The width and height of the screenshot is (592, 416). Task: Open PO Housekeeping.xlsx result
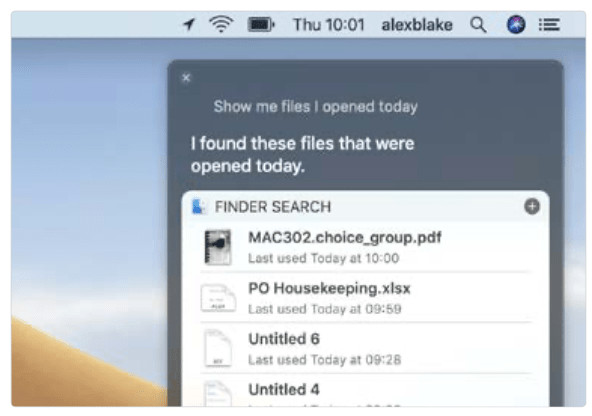[x=365, y=297]
